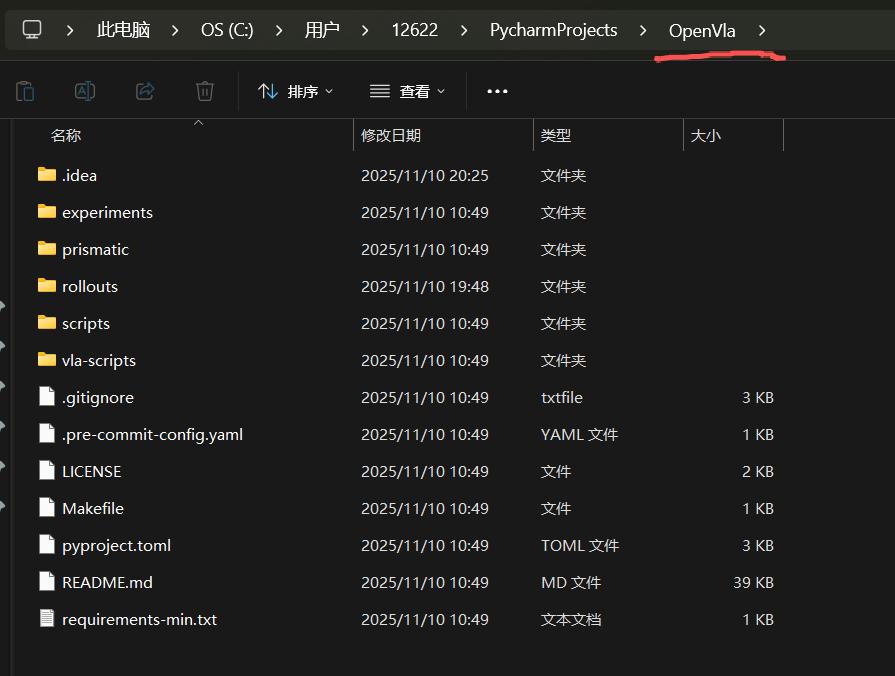
Task: Select the README.md file icon
Action: click(x=47, y=581)
